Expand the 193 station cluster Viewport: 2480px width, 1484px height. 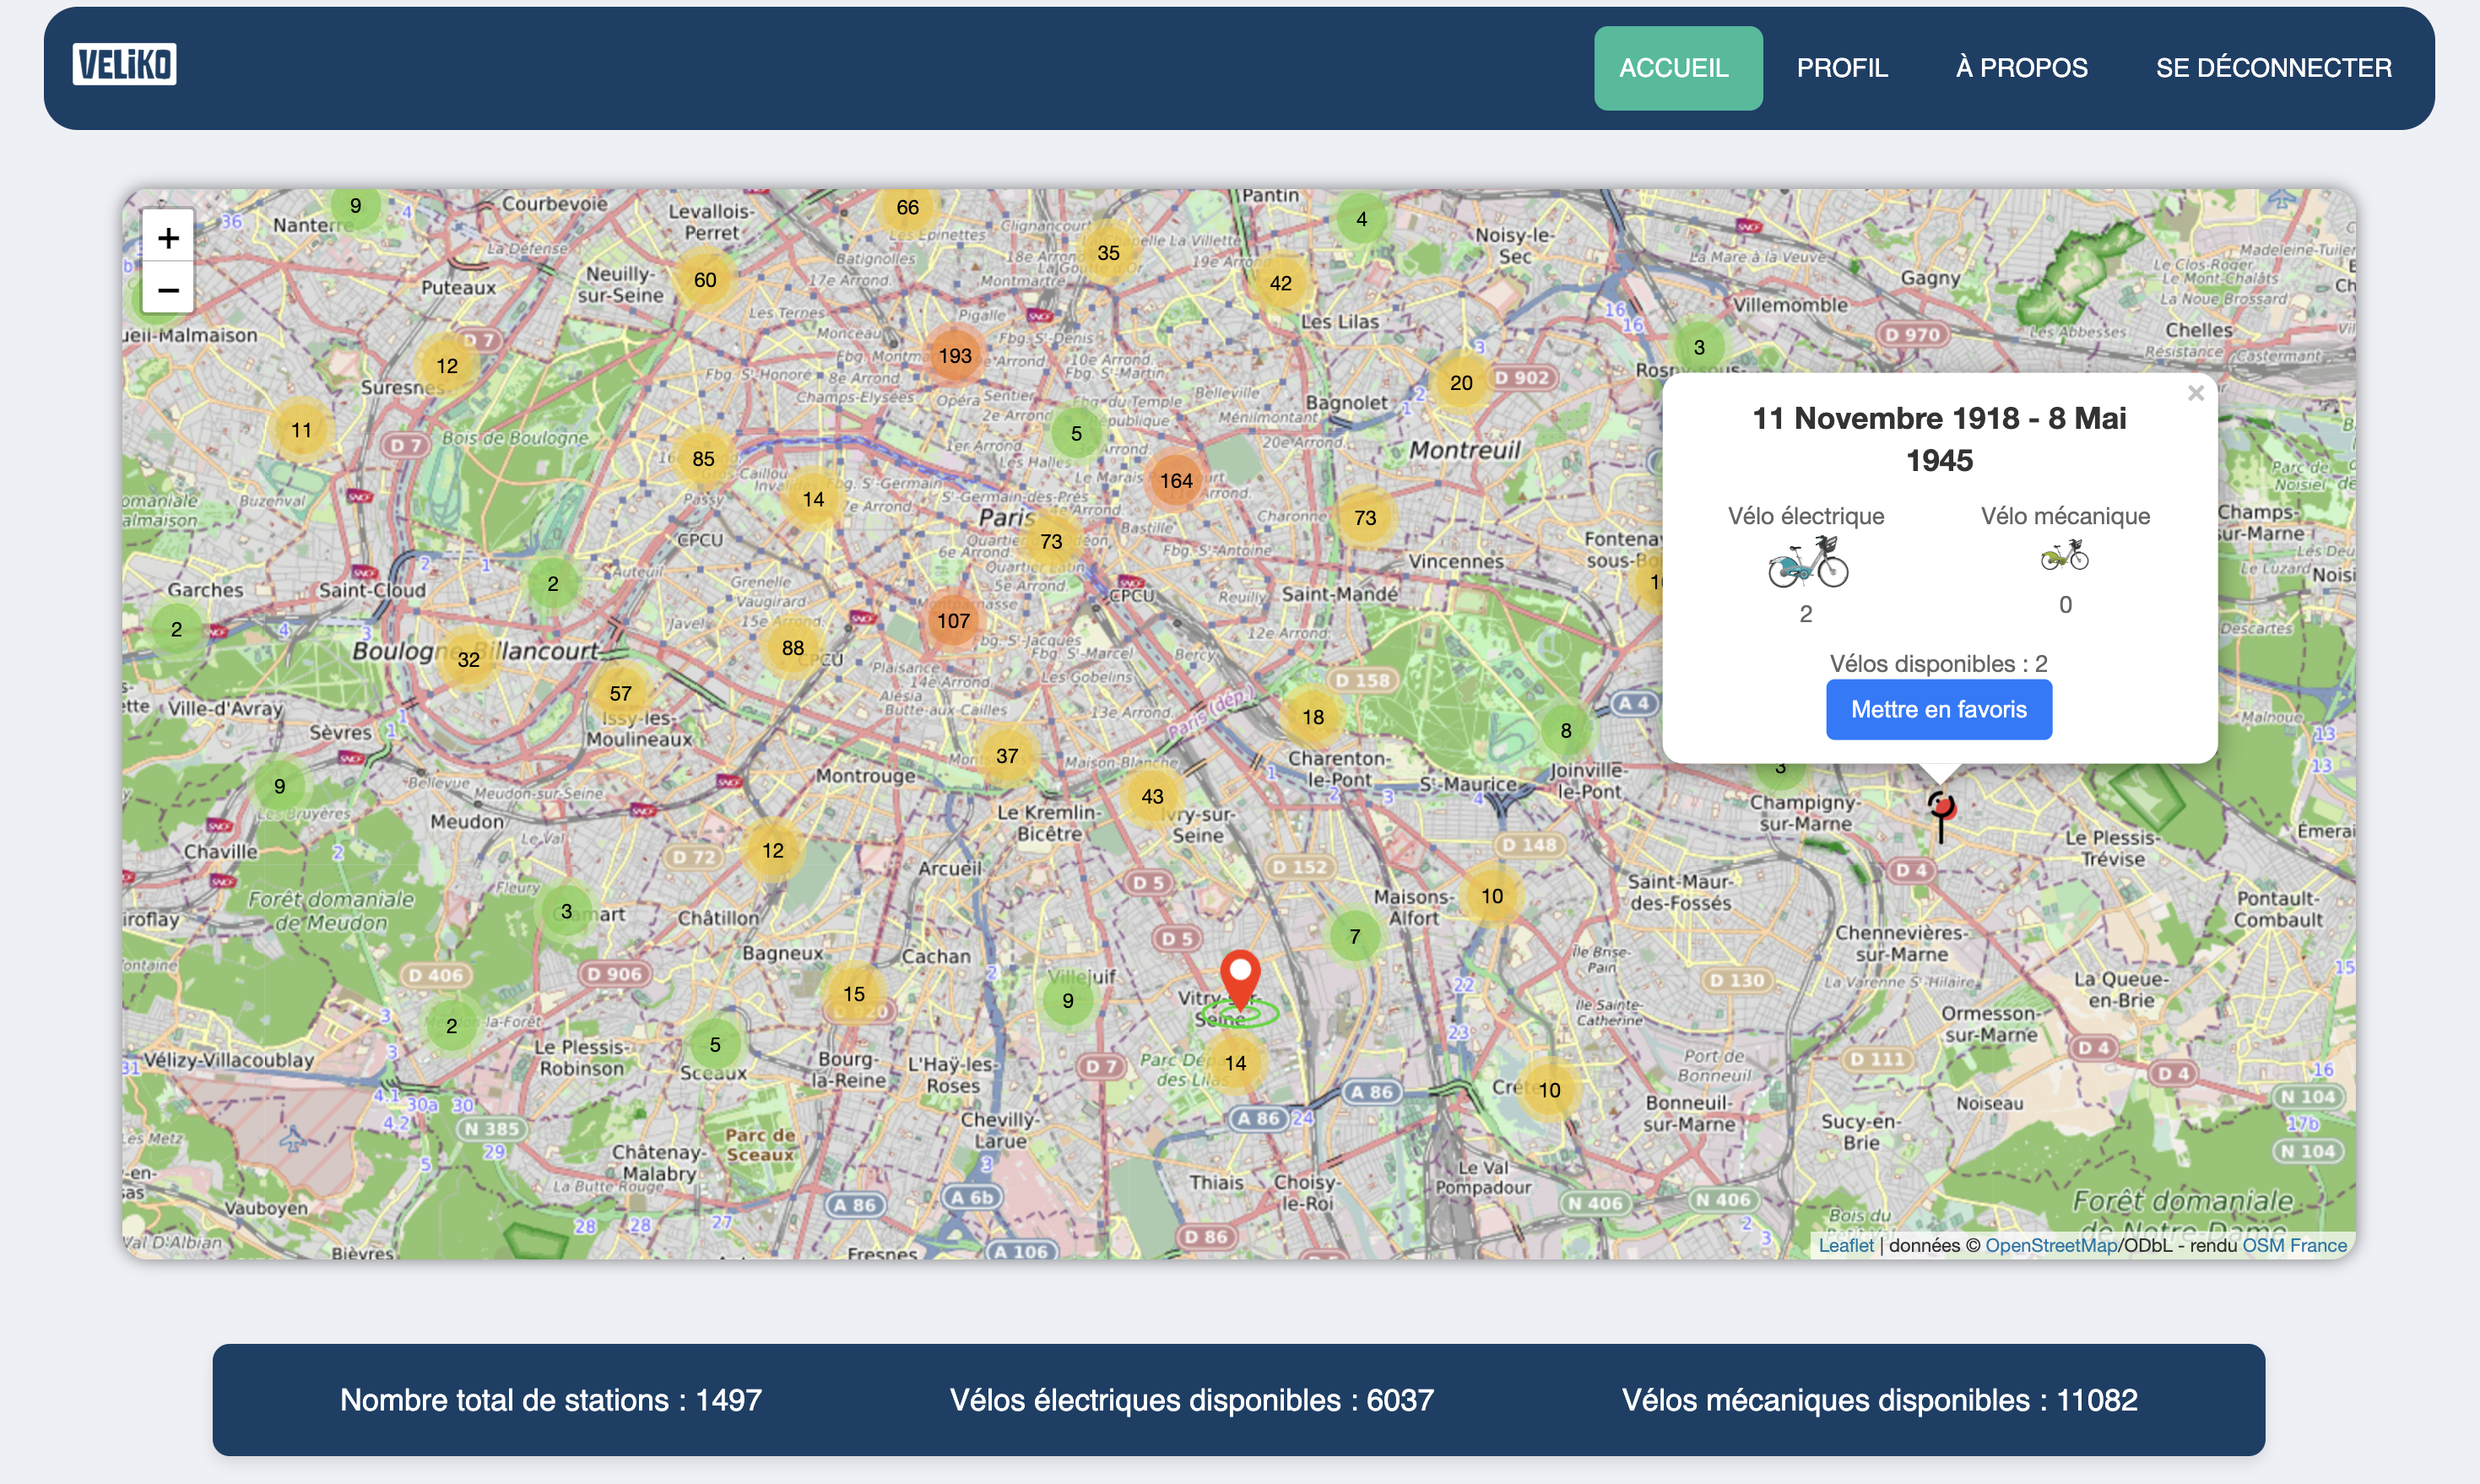[954, 355]
